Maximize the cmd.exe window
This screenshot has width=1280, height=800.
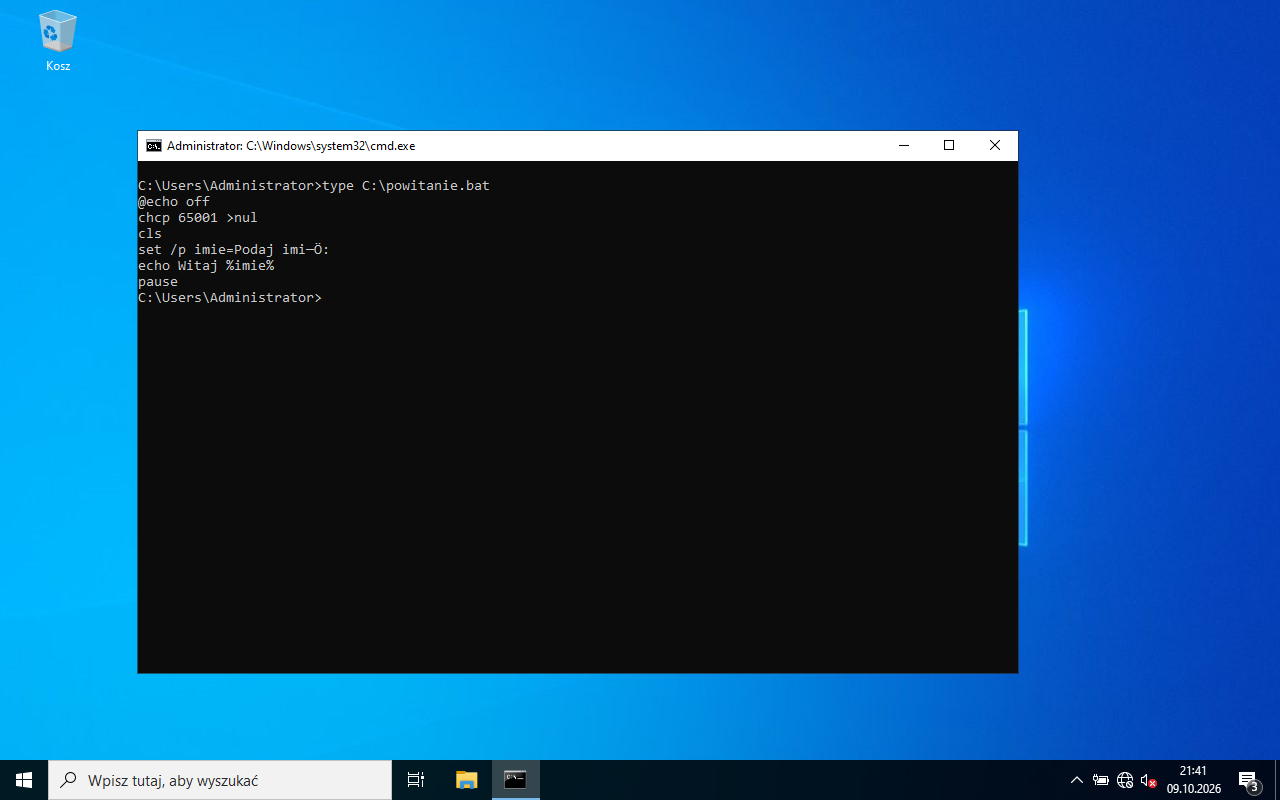pos(949,146)
